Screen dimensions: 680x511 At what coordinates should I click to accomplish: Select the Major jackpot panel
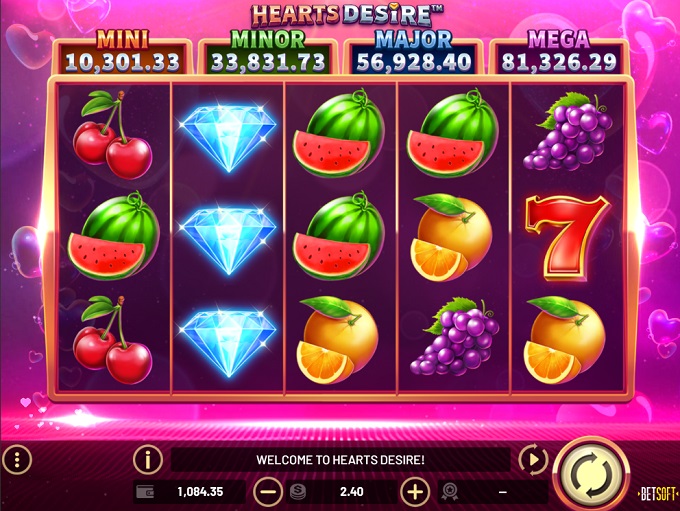pyautogui.click(x=414, y=53)
